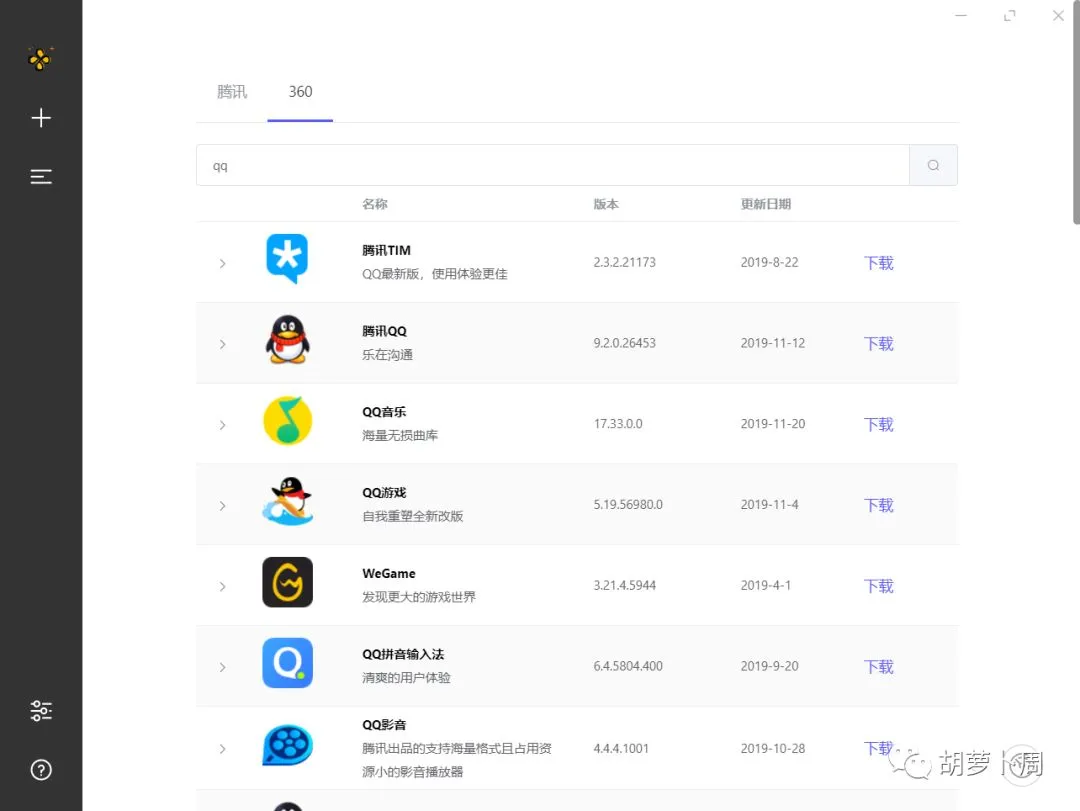The width and height of the screenshot is (1080, 811).
Task: Click the date 2019-10-28
Action: pyautogui.click(x=773, y=748)
